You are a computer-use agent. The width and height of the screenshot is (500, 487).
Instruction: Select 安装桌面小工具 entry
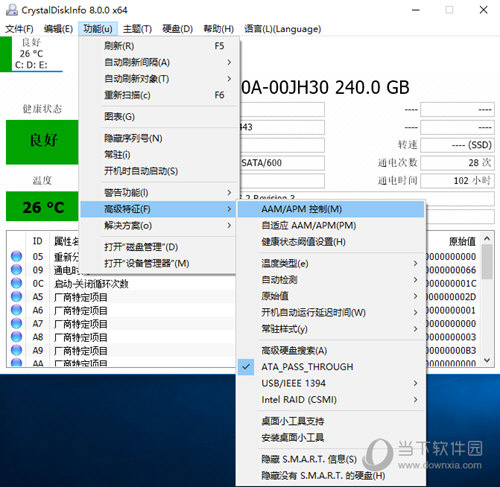pos(331,437)
